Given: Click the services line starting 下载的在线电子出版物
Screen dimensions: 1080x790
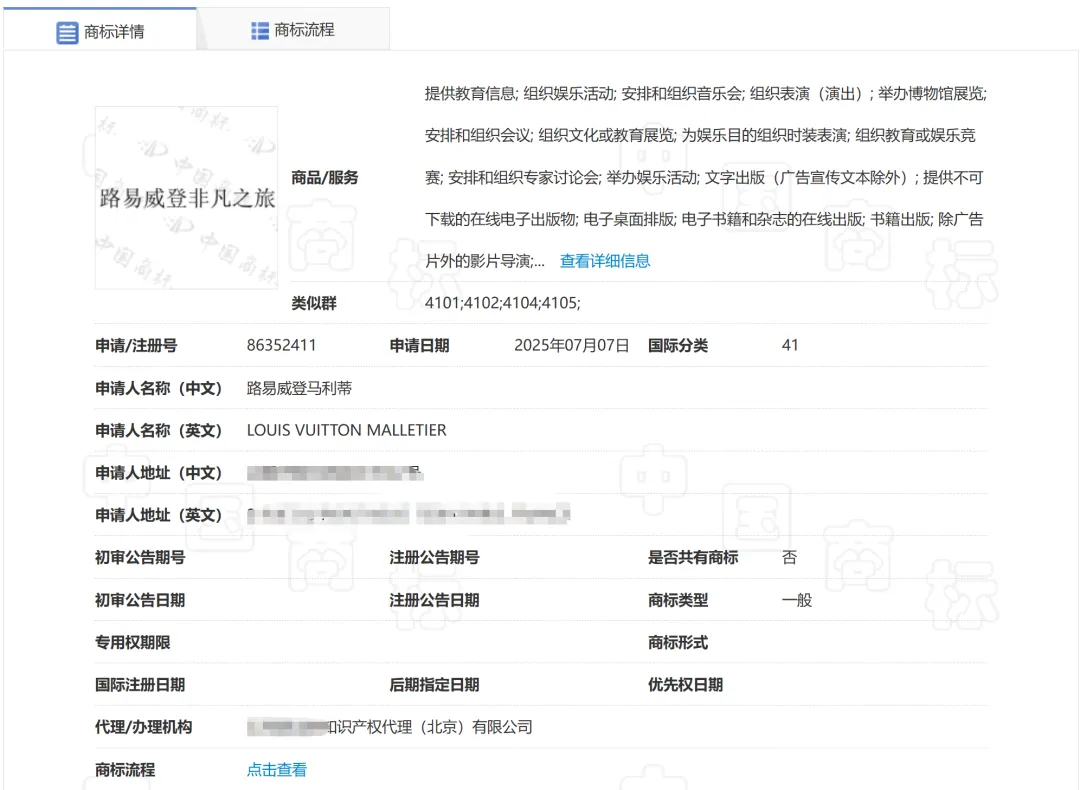Looking at the screenshot, I should [704, 220].
